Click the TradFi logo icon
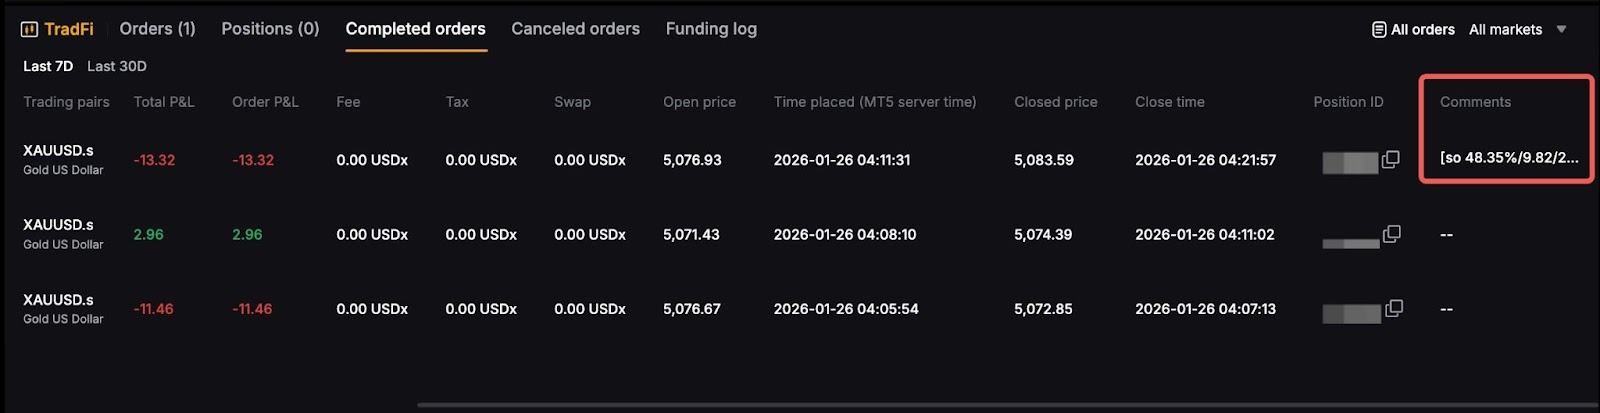1600x413 pixels. 29,30
